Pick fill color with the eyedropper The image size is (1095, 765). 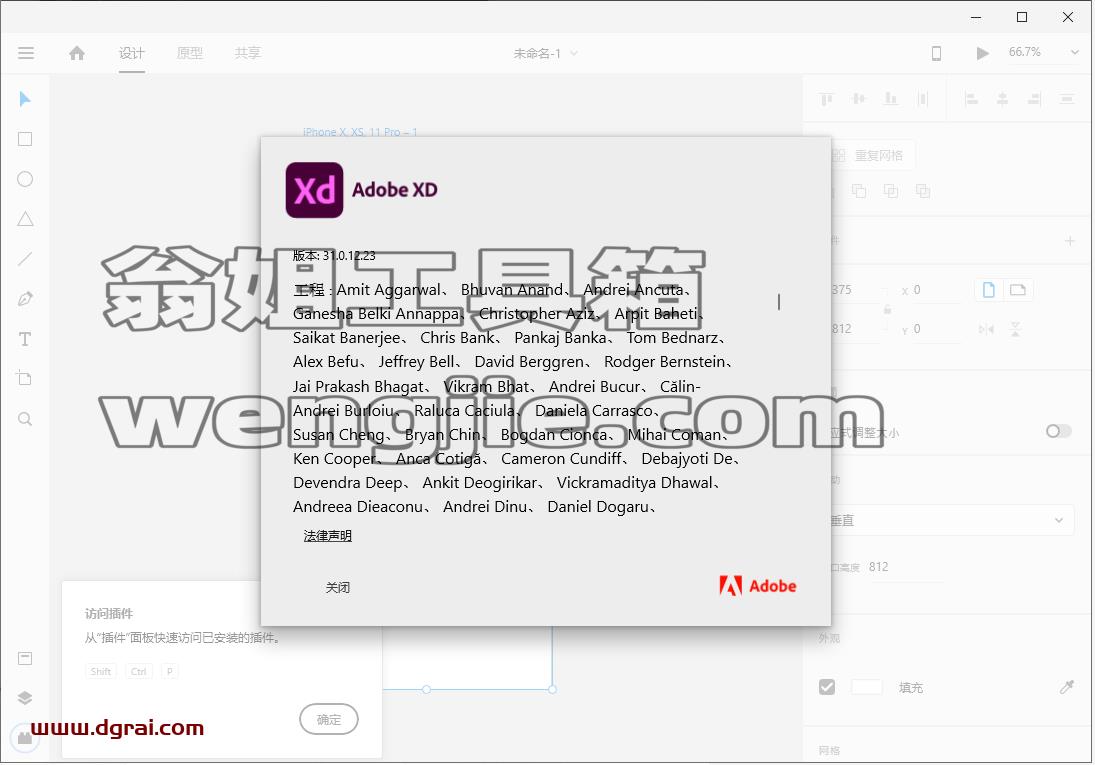[1066, 687]
